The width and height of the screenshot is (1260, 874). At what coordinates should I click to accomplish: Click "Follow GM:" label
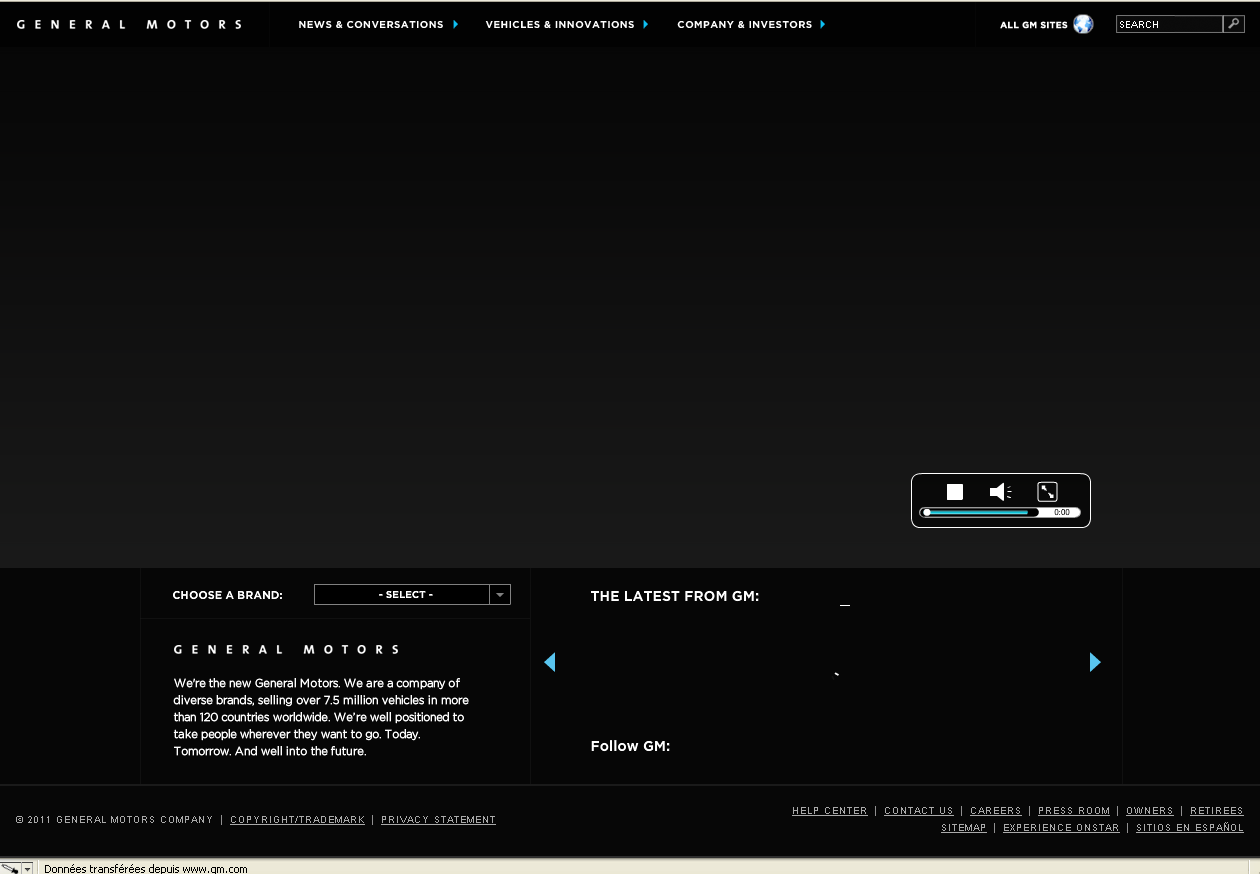(x=630, y=746)
